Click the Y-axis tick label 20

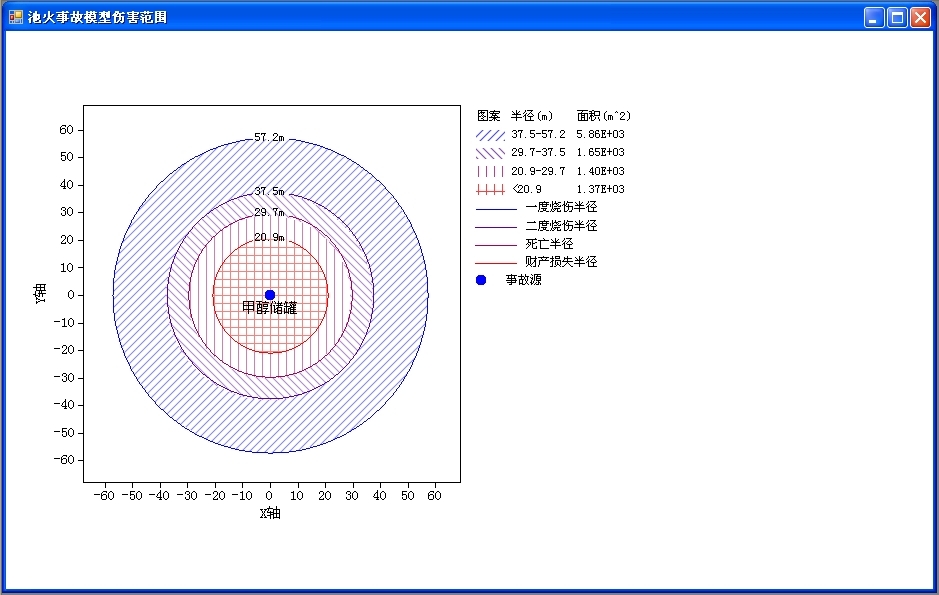click(66, 239)
